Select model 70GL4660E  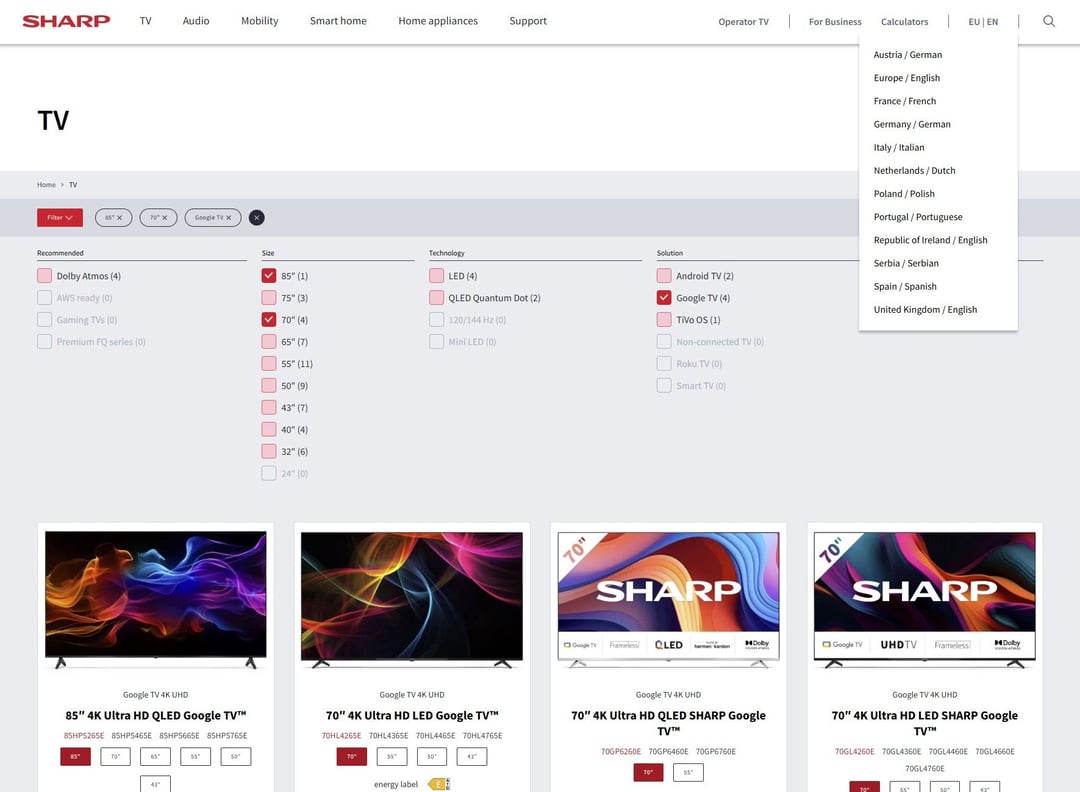[x=995, y=752]
